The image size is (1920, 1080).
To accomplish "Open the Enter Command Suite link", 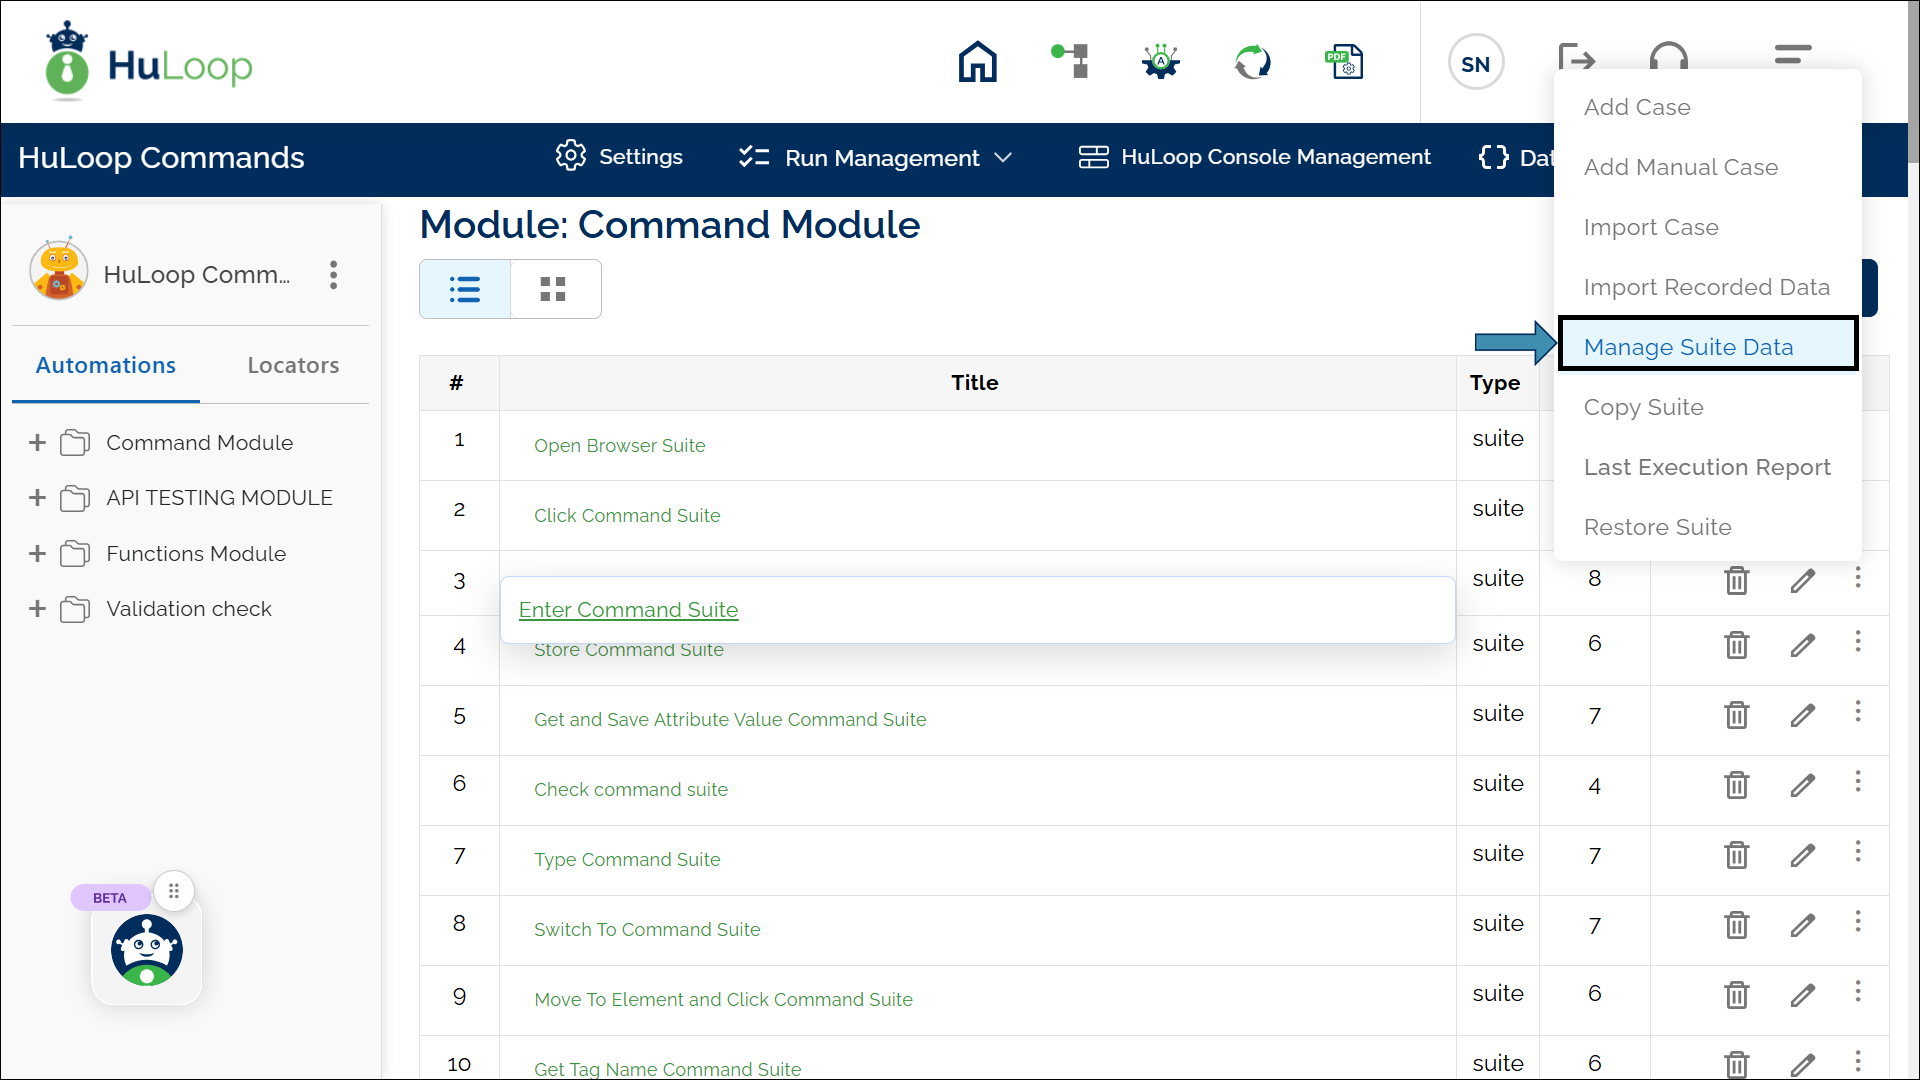I will (x=628, y=610).
